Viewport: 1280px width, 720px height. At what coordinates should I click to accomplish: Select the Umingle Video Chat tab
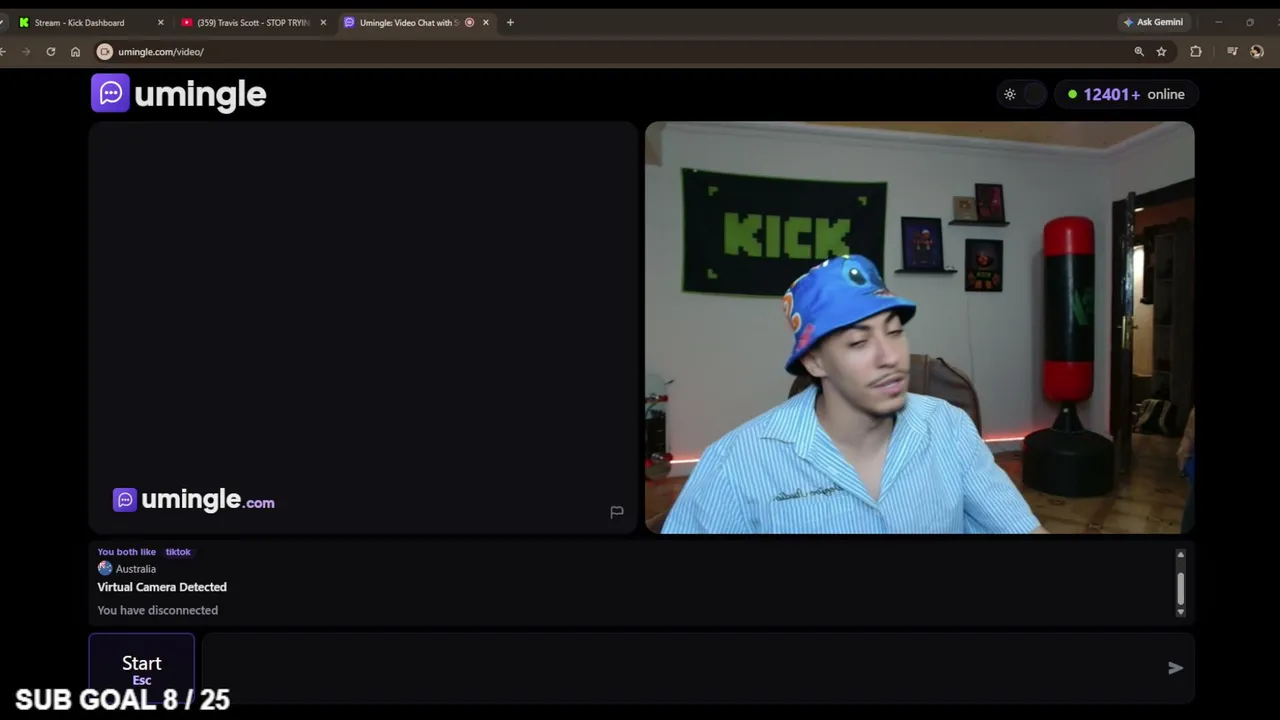coord(416,22)
